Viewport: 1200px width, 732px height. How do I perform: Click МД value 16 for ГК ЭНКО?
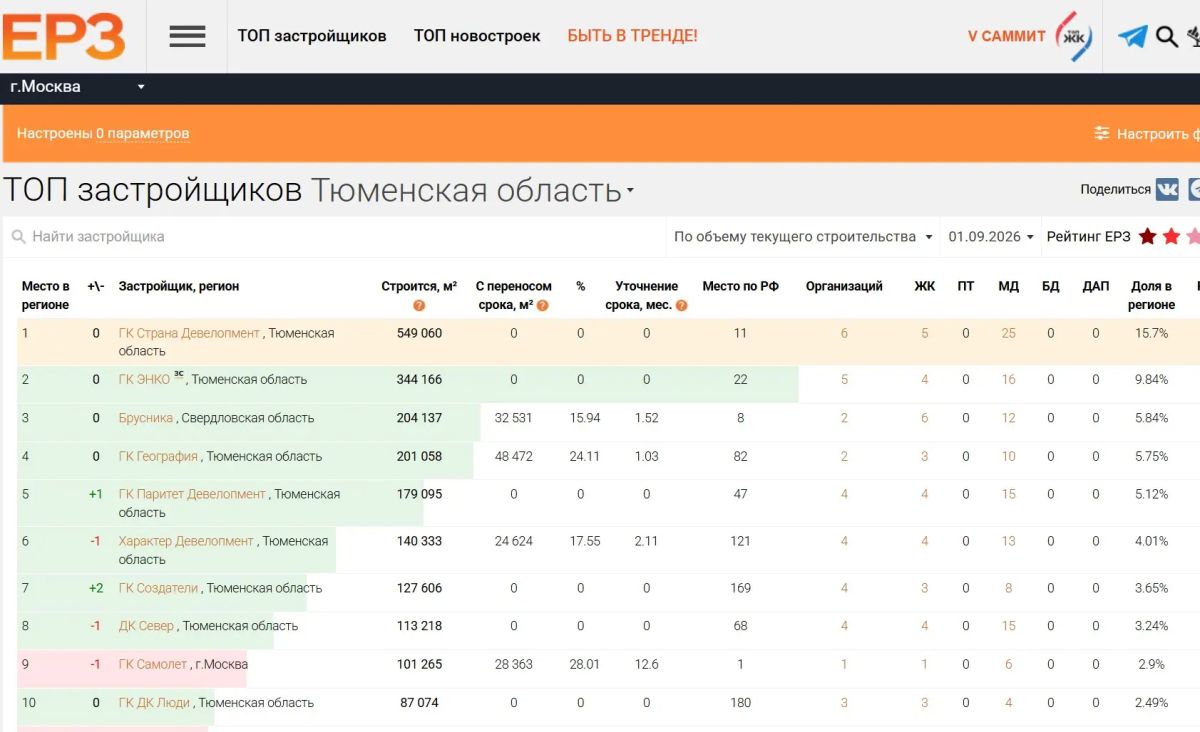tap(1008, 379)
